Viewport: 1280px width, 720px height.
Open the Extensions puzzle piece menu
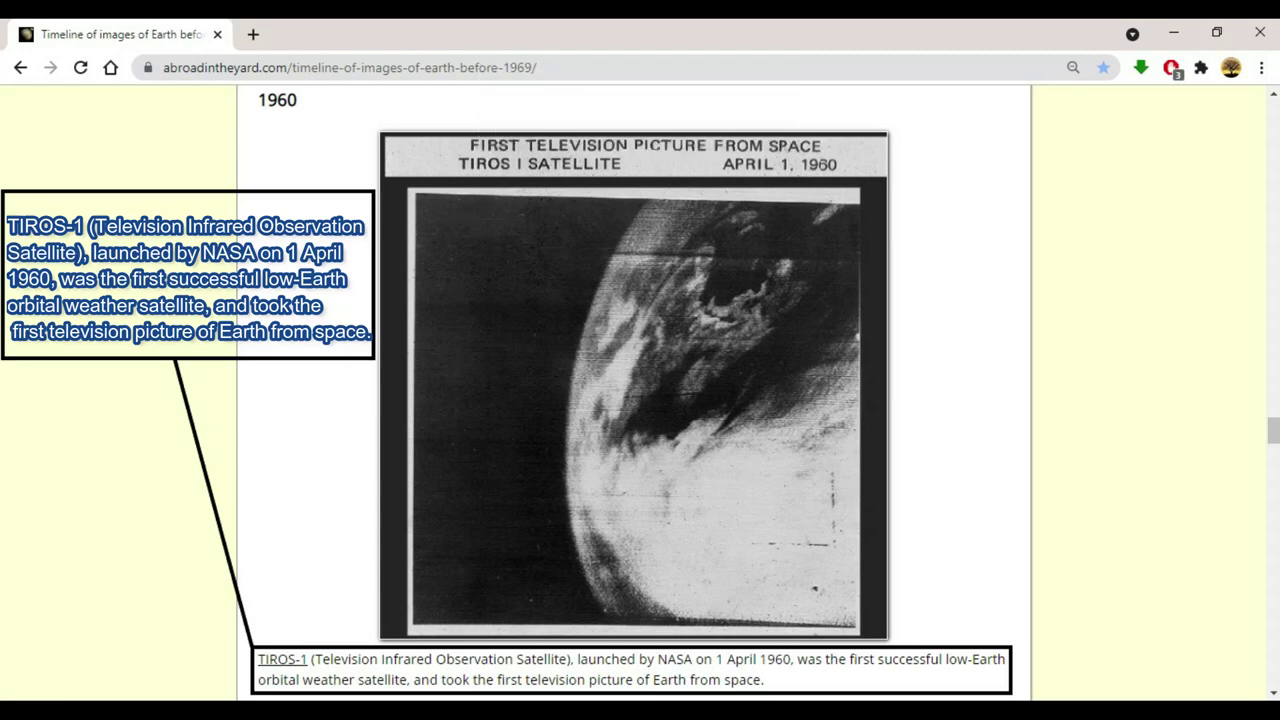1201,67
